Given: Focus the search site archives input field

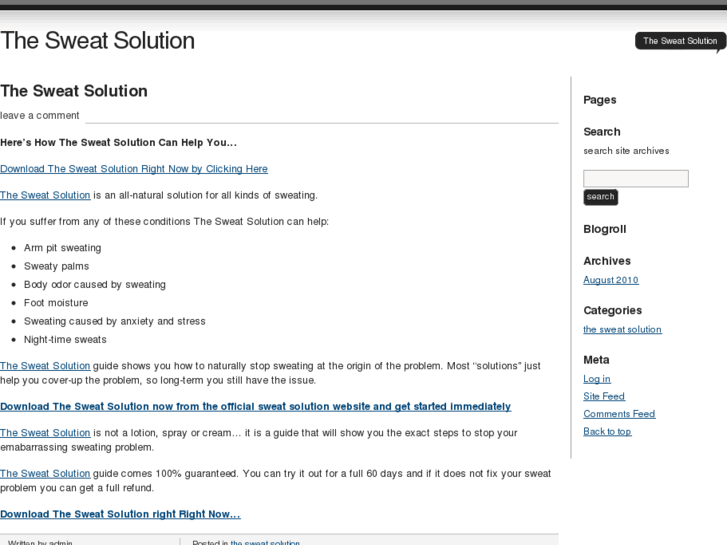Looking at the screenshot, I should pos(636,179).
